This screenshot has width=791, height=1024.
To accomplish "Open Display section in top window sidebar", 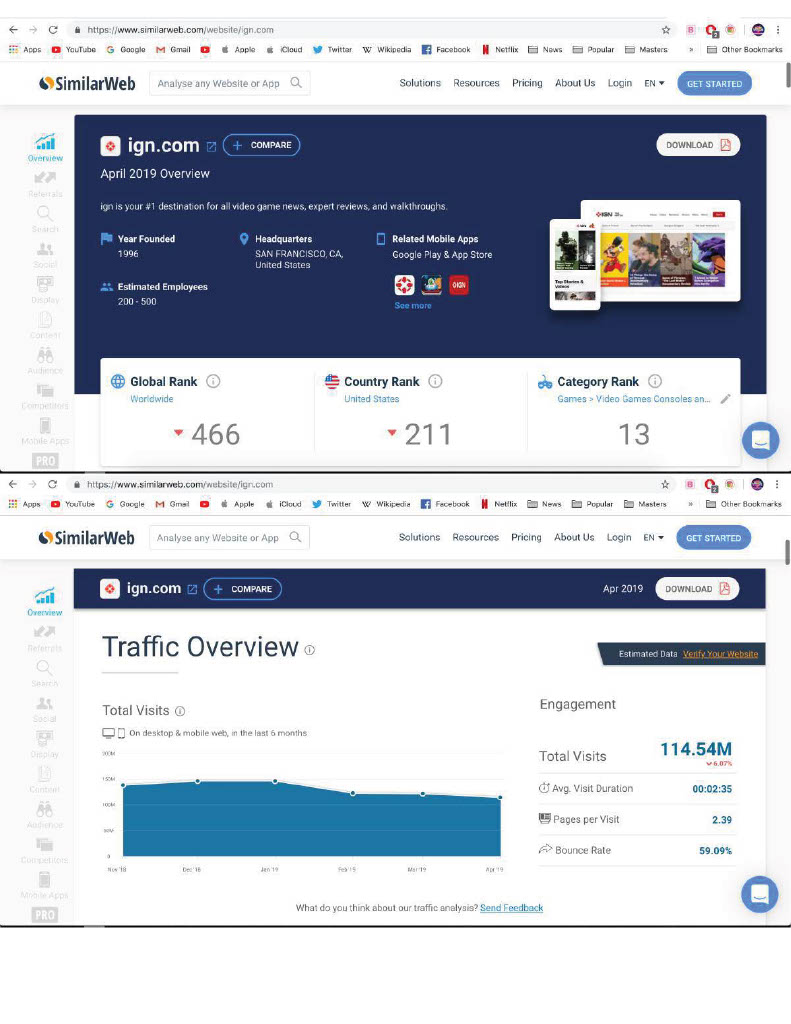I will pyautogui.click(x=45, y=290).
